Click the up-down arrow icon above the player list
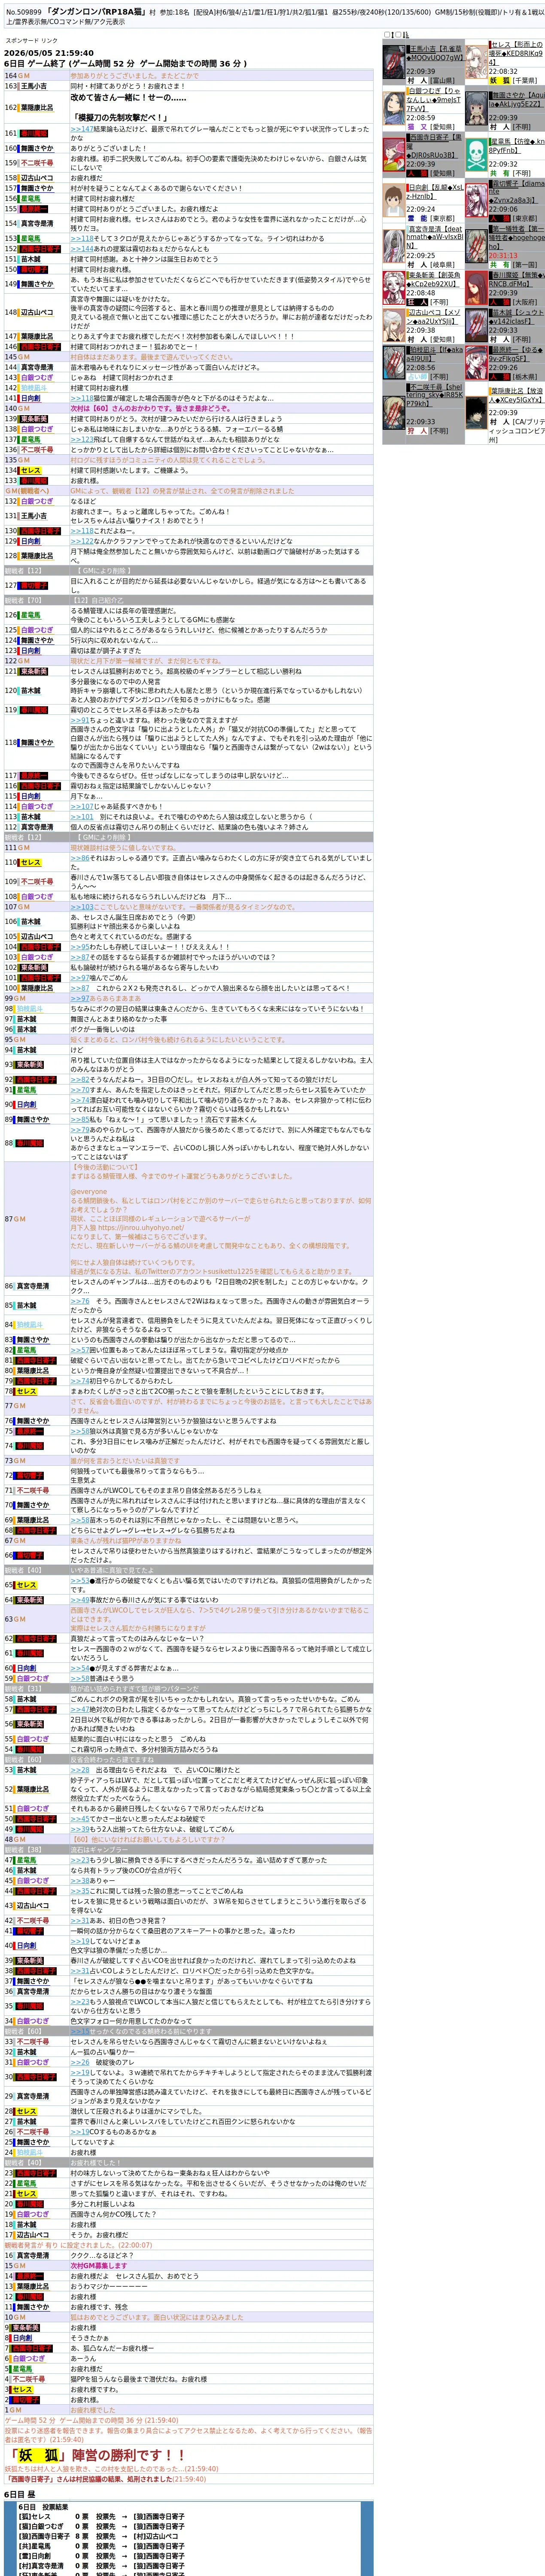The image size is (545, 2576). pos(394,35)
